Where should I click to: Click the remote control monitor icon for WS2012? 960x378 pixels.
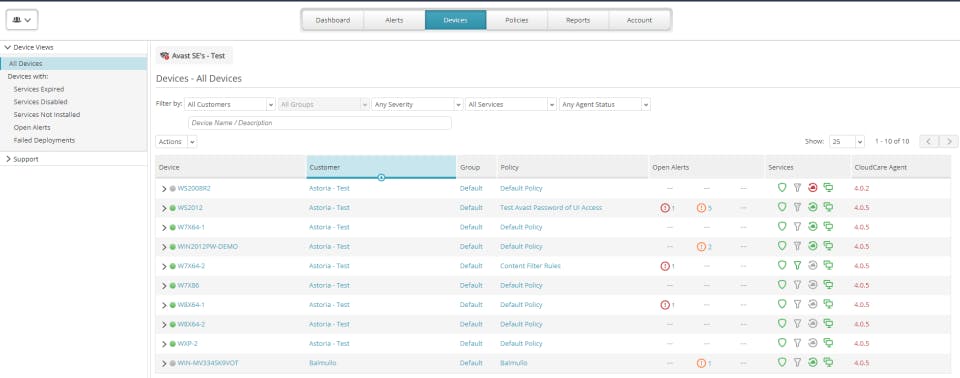pyautogui.click(x=828, y=207)
